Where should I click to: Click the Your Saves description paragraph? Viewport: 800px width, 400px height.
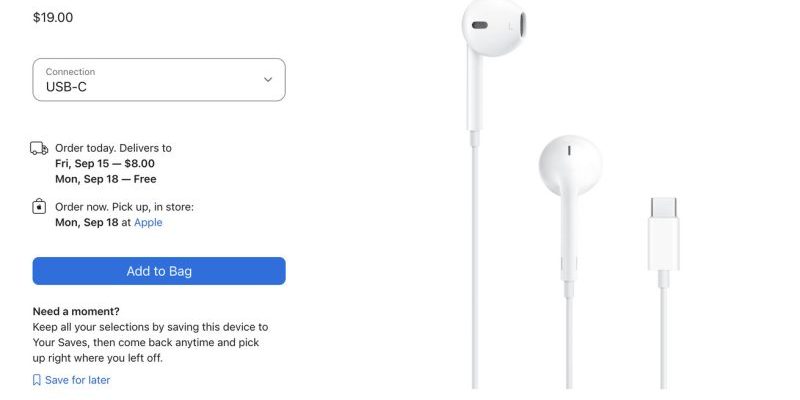tap(151, 342)
